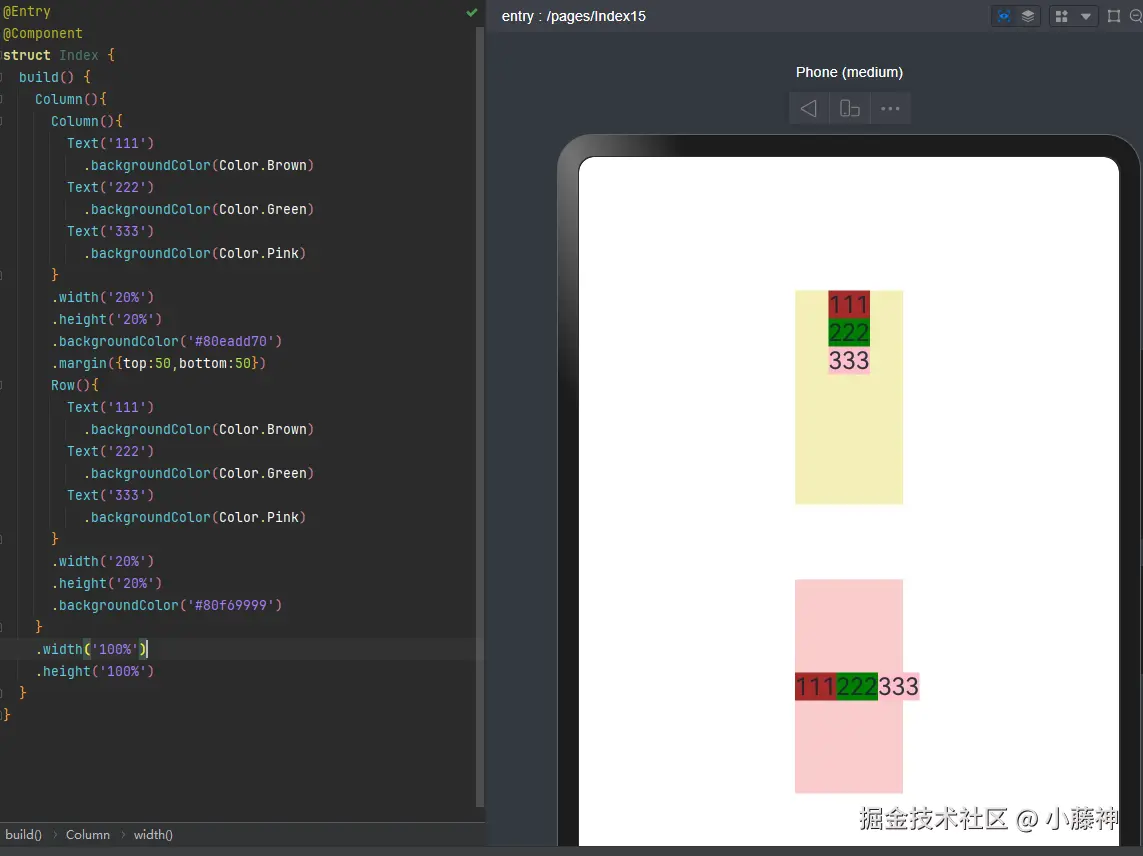Click the editor vertical scrollbar
The height and width of the screenshot is (856, 1143).
(480, 417)
